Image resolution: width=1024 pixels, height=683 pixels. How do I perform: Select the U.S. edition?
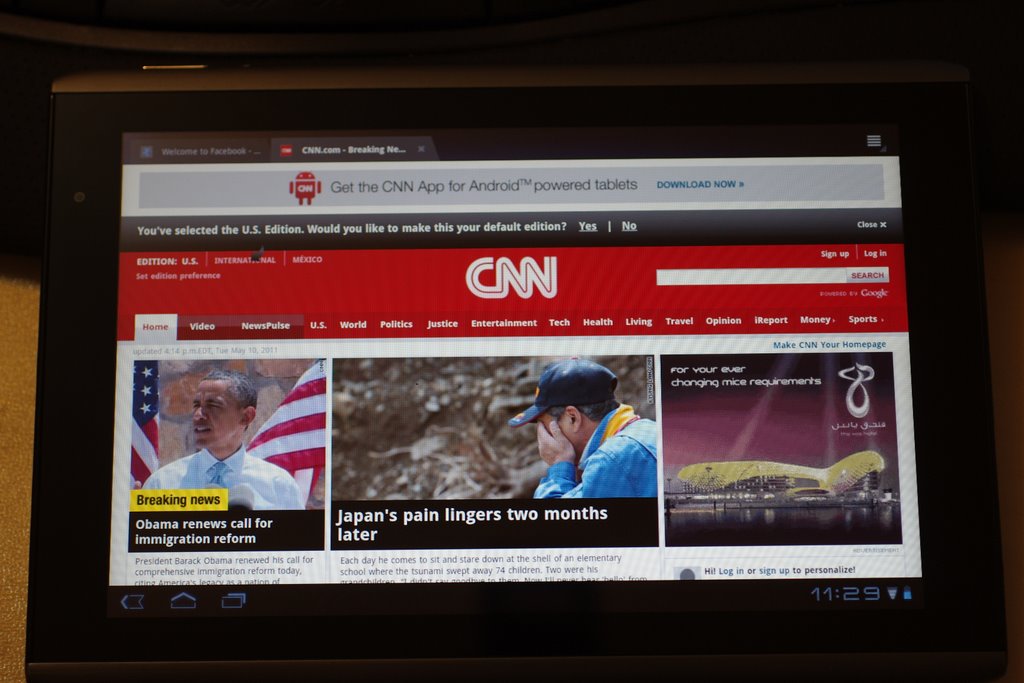click(x=189, y=261)
